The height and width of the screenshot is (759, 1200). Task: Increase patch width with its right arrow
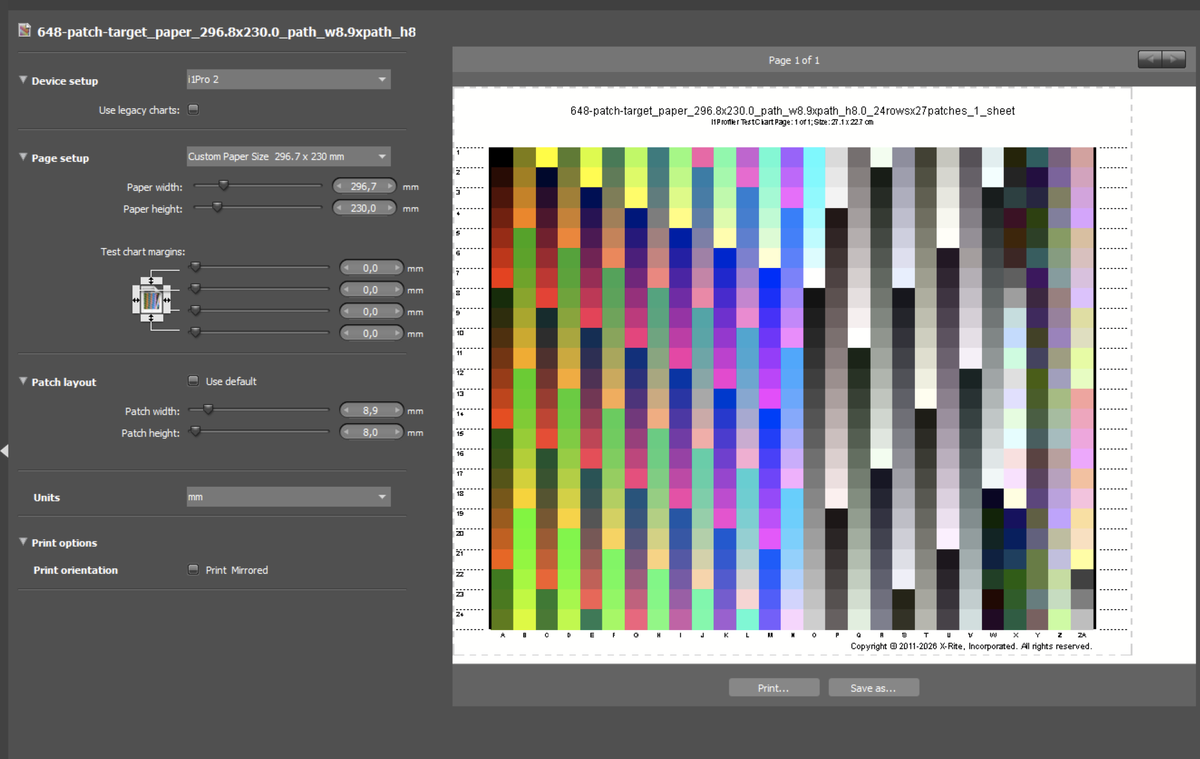(x=398, y=410)
